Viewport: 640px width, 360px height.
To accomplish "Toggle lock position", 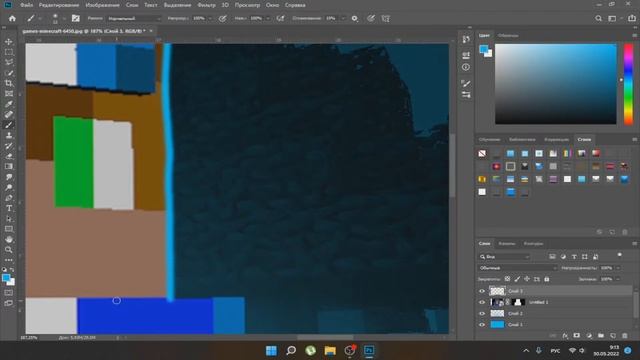I will point(527,279).
